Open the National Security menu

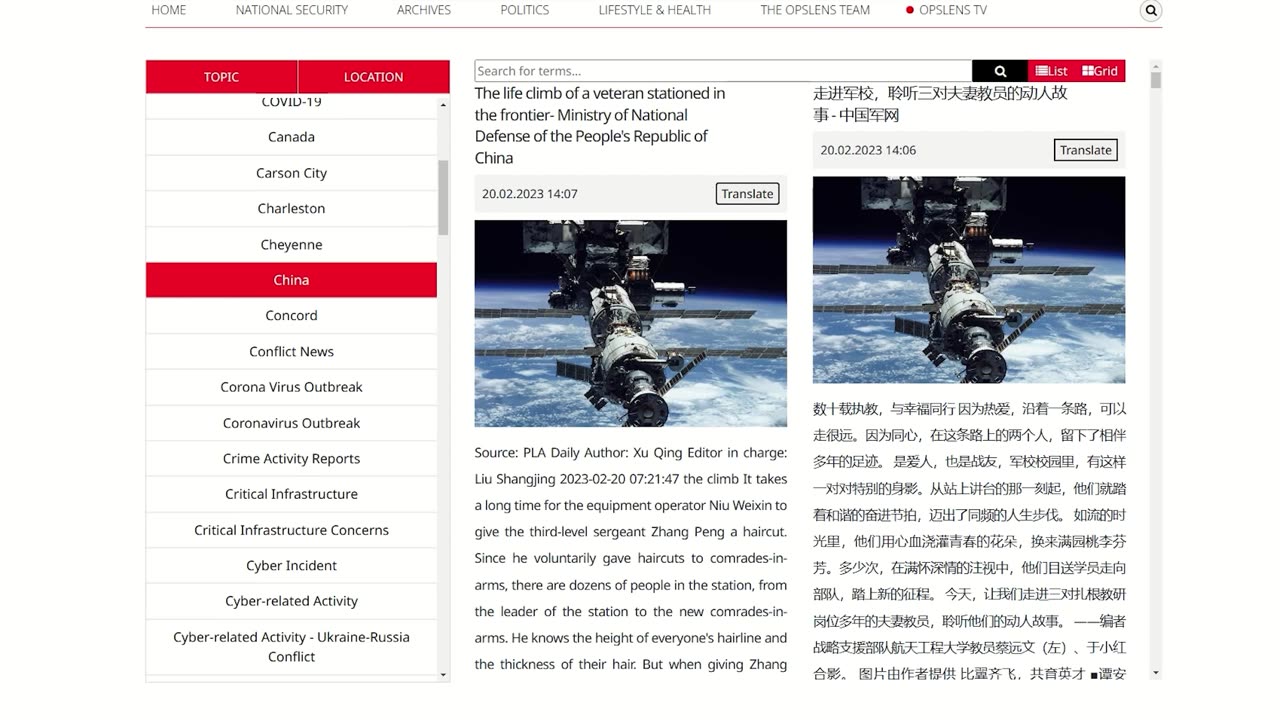(x=292, y=10)
